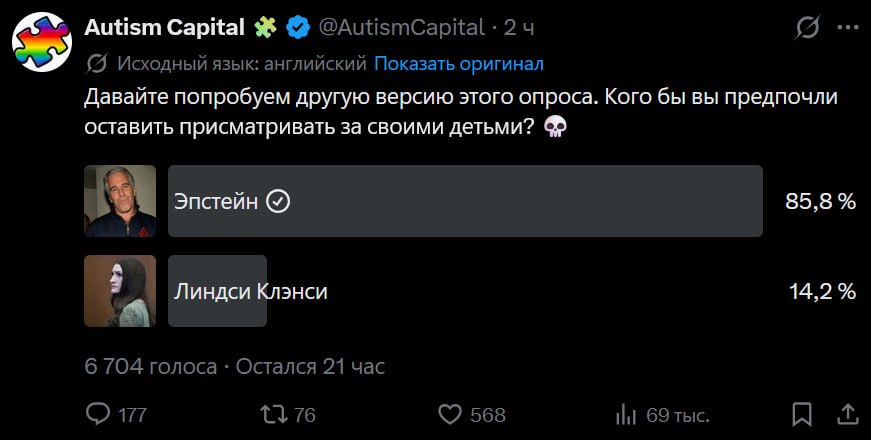
Task: Open the @AutismCapital handle link
Action: 401,27
